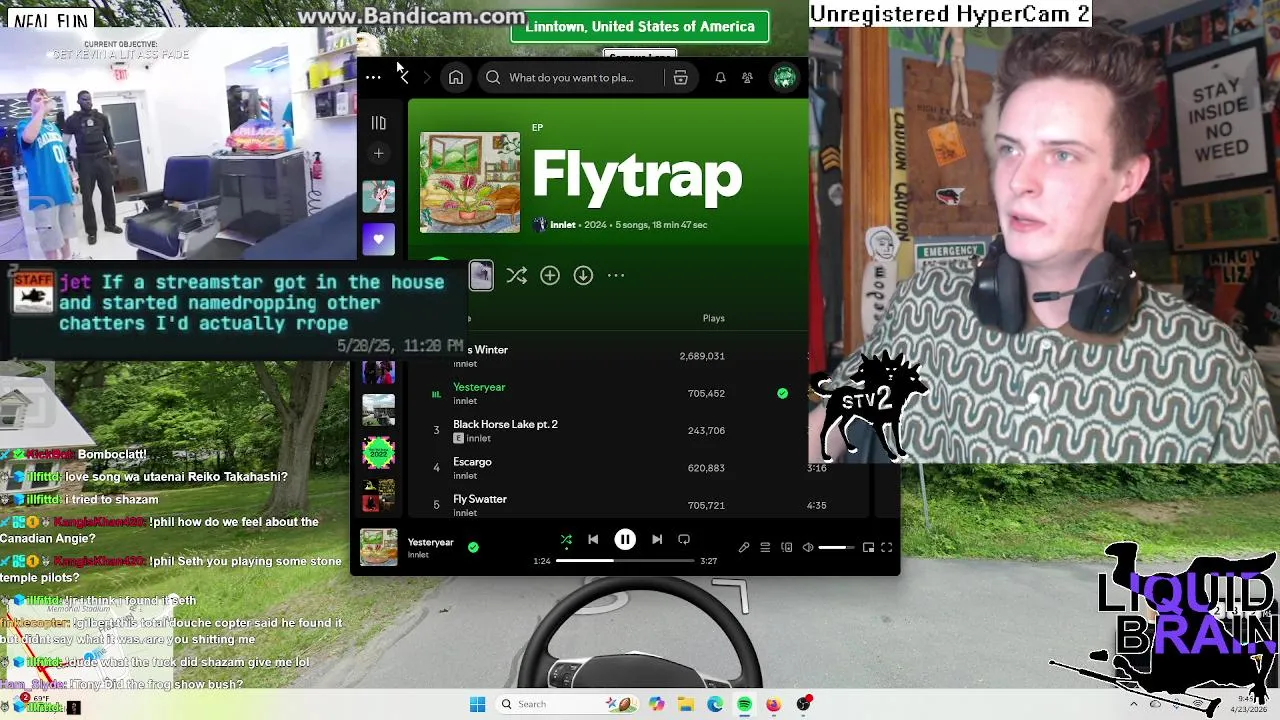Select the Plays column header

713,318
